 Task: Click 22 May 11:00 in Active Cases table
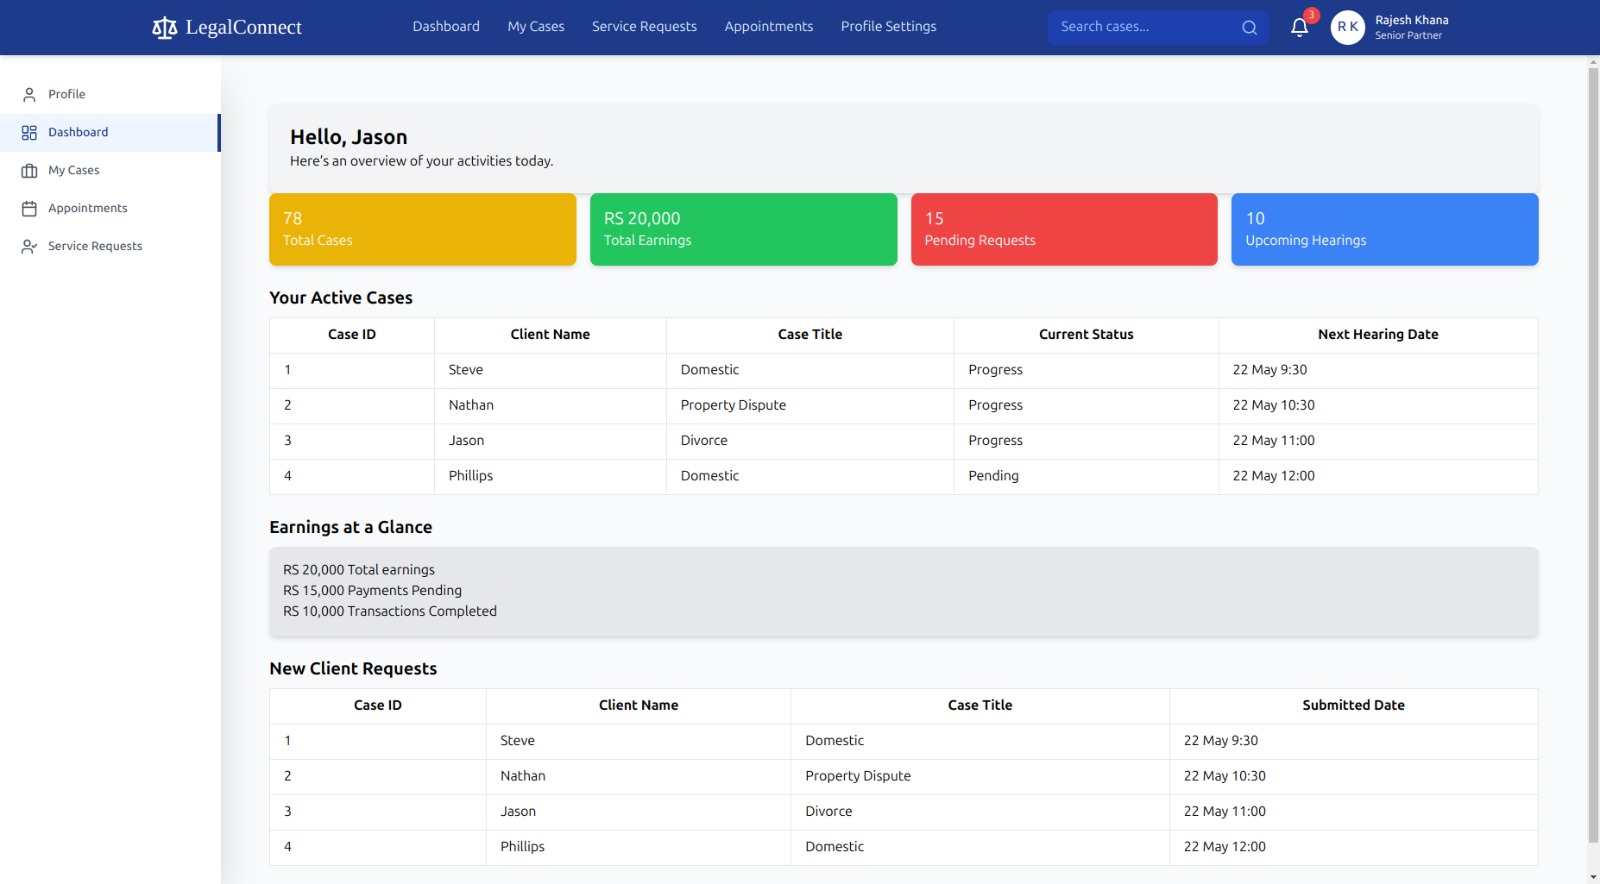(x=1273, y=441)
